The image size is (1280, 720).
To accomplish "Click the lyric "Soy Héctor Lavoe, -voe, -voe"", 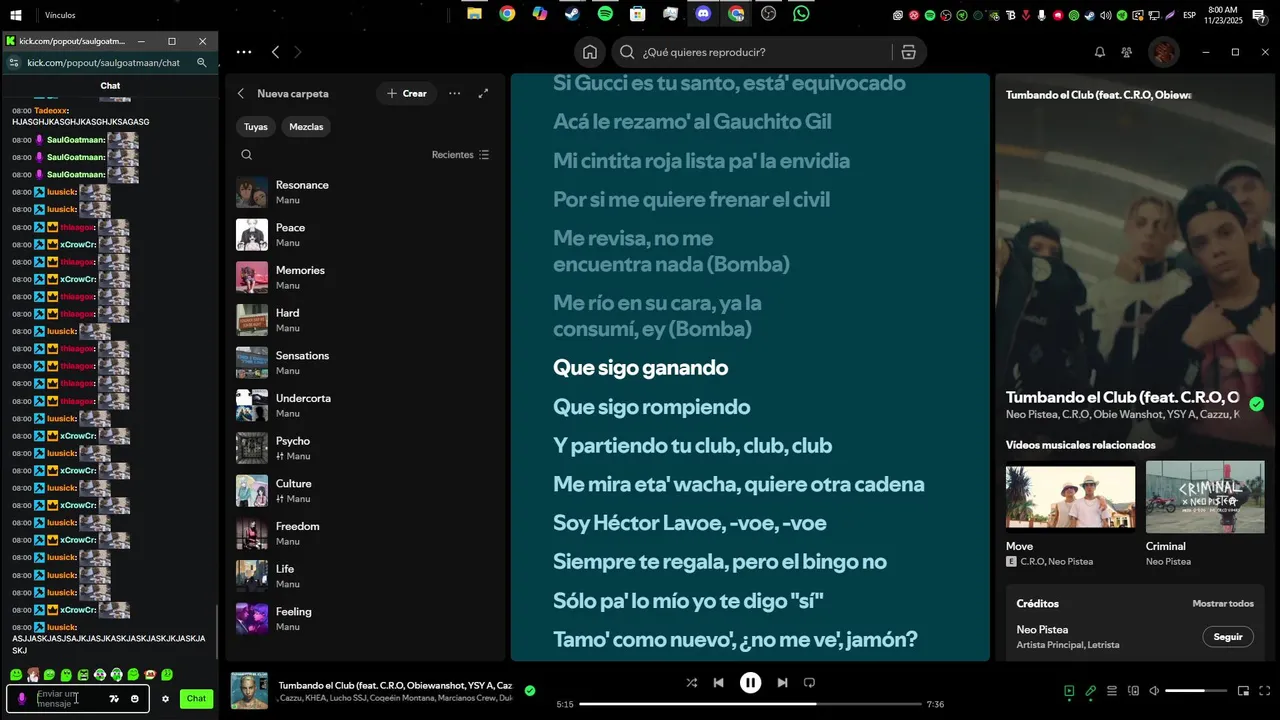I will click(x=690, y=523).
